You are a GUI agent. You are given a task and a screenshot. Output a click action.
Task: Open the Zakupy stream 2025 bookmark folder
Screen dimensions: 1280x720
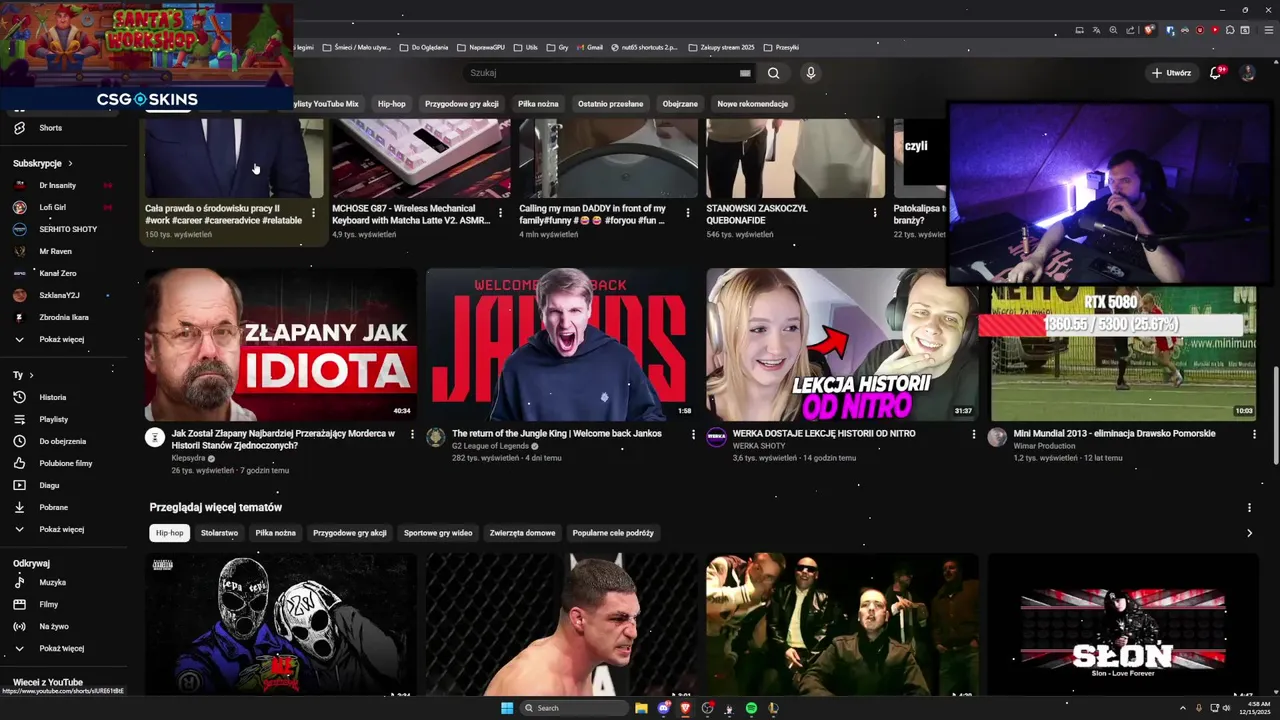coord(721,47)
